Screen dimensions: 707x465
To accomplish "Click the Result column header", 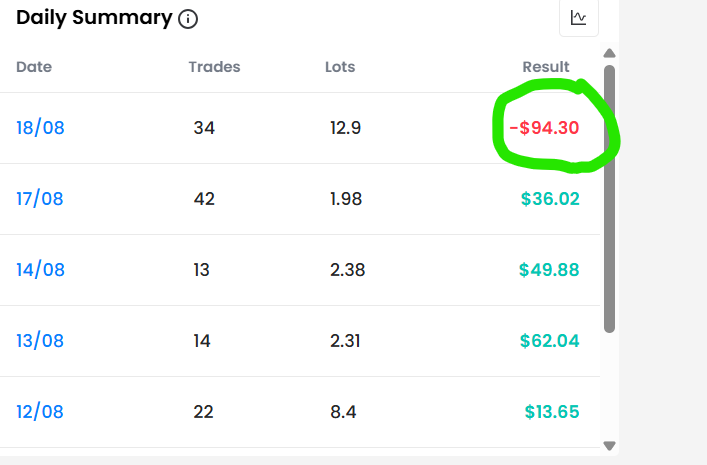I will click(x=546, y=67).
